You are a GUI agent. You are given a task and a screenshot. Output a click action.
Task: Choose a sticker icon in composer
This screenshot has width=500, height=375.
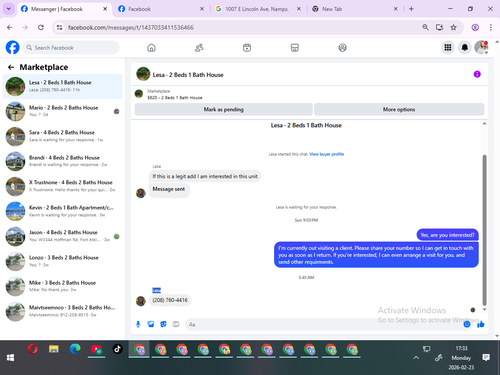(x=163, y=324)
